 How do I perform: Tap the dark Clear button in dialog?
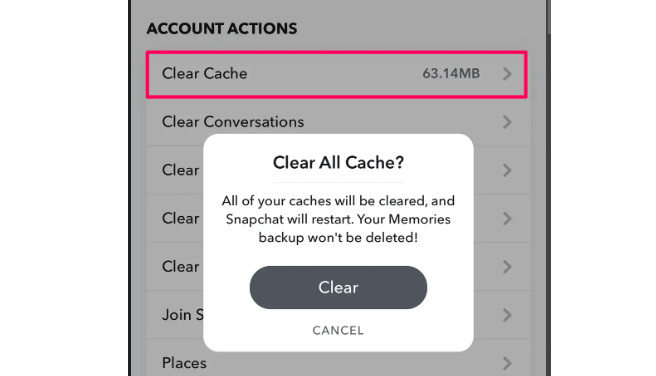click(338, 288)
